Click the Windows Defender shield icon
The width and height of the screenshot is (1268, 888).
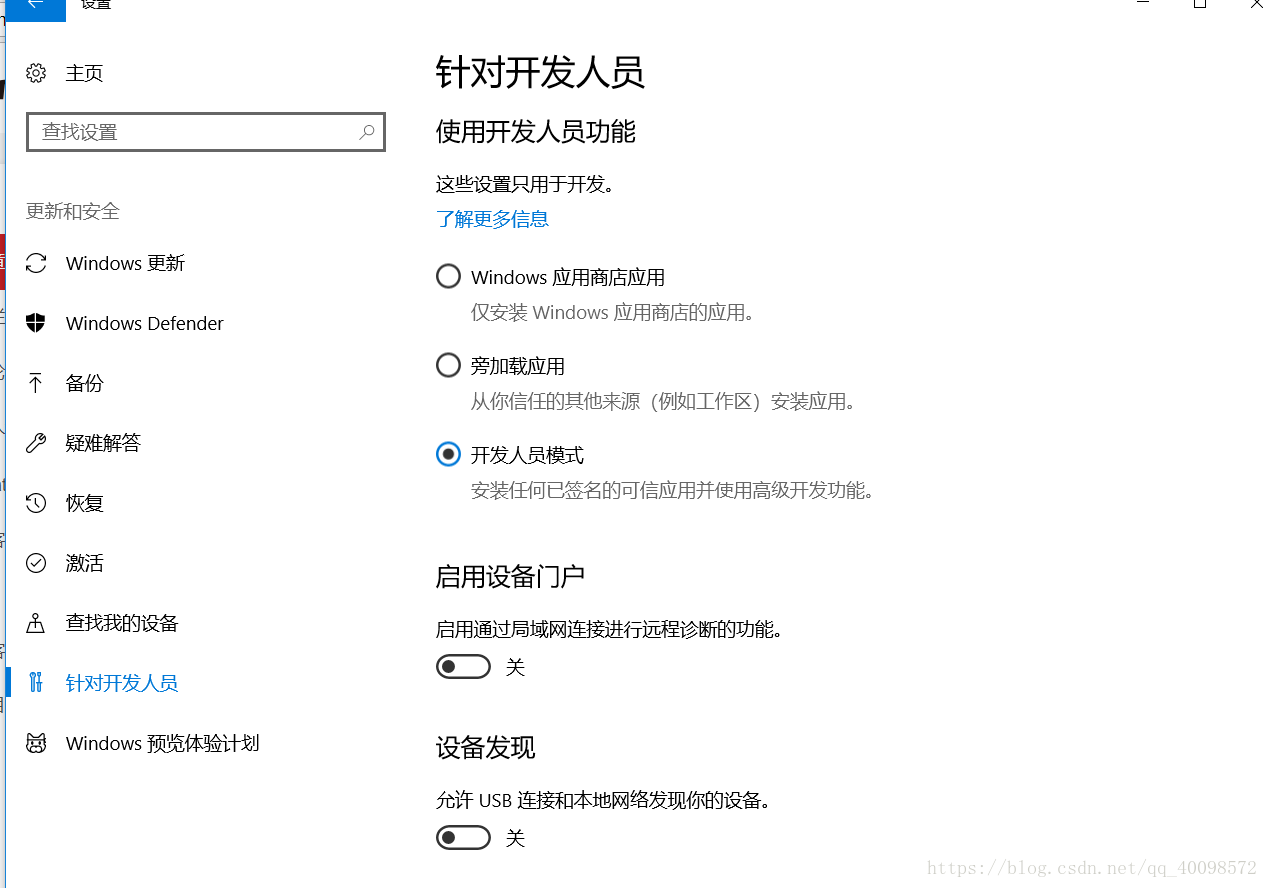click(x=36, y=323)
